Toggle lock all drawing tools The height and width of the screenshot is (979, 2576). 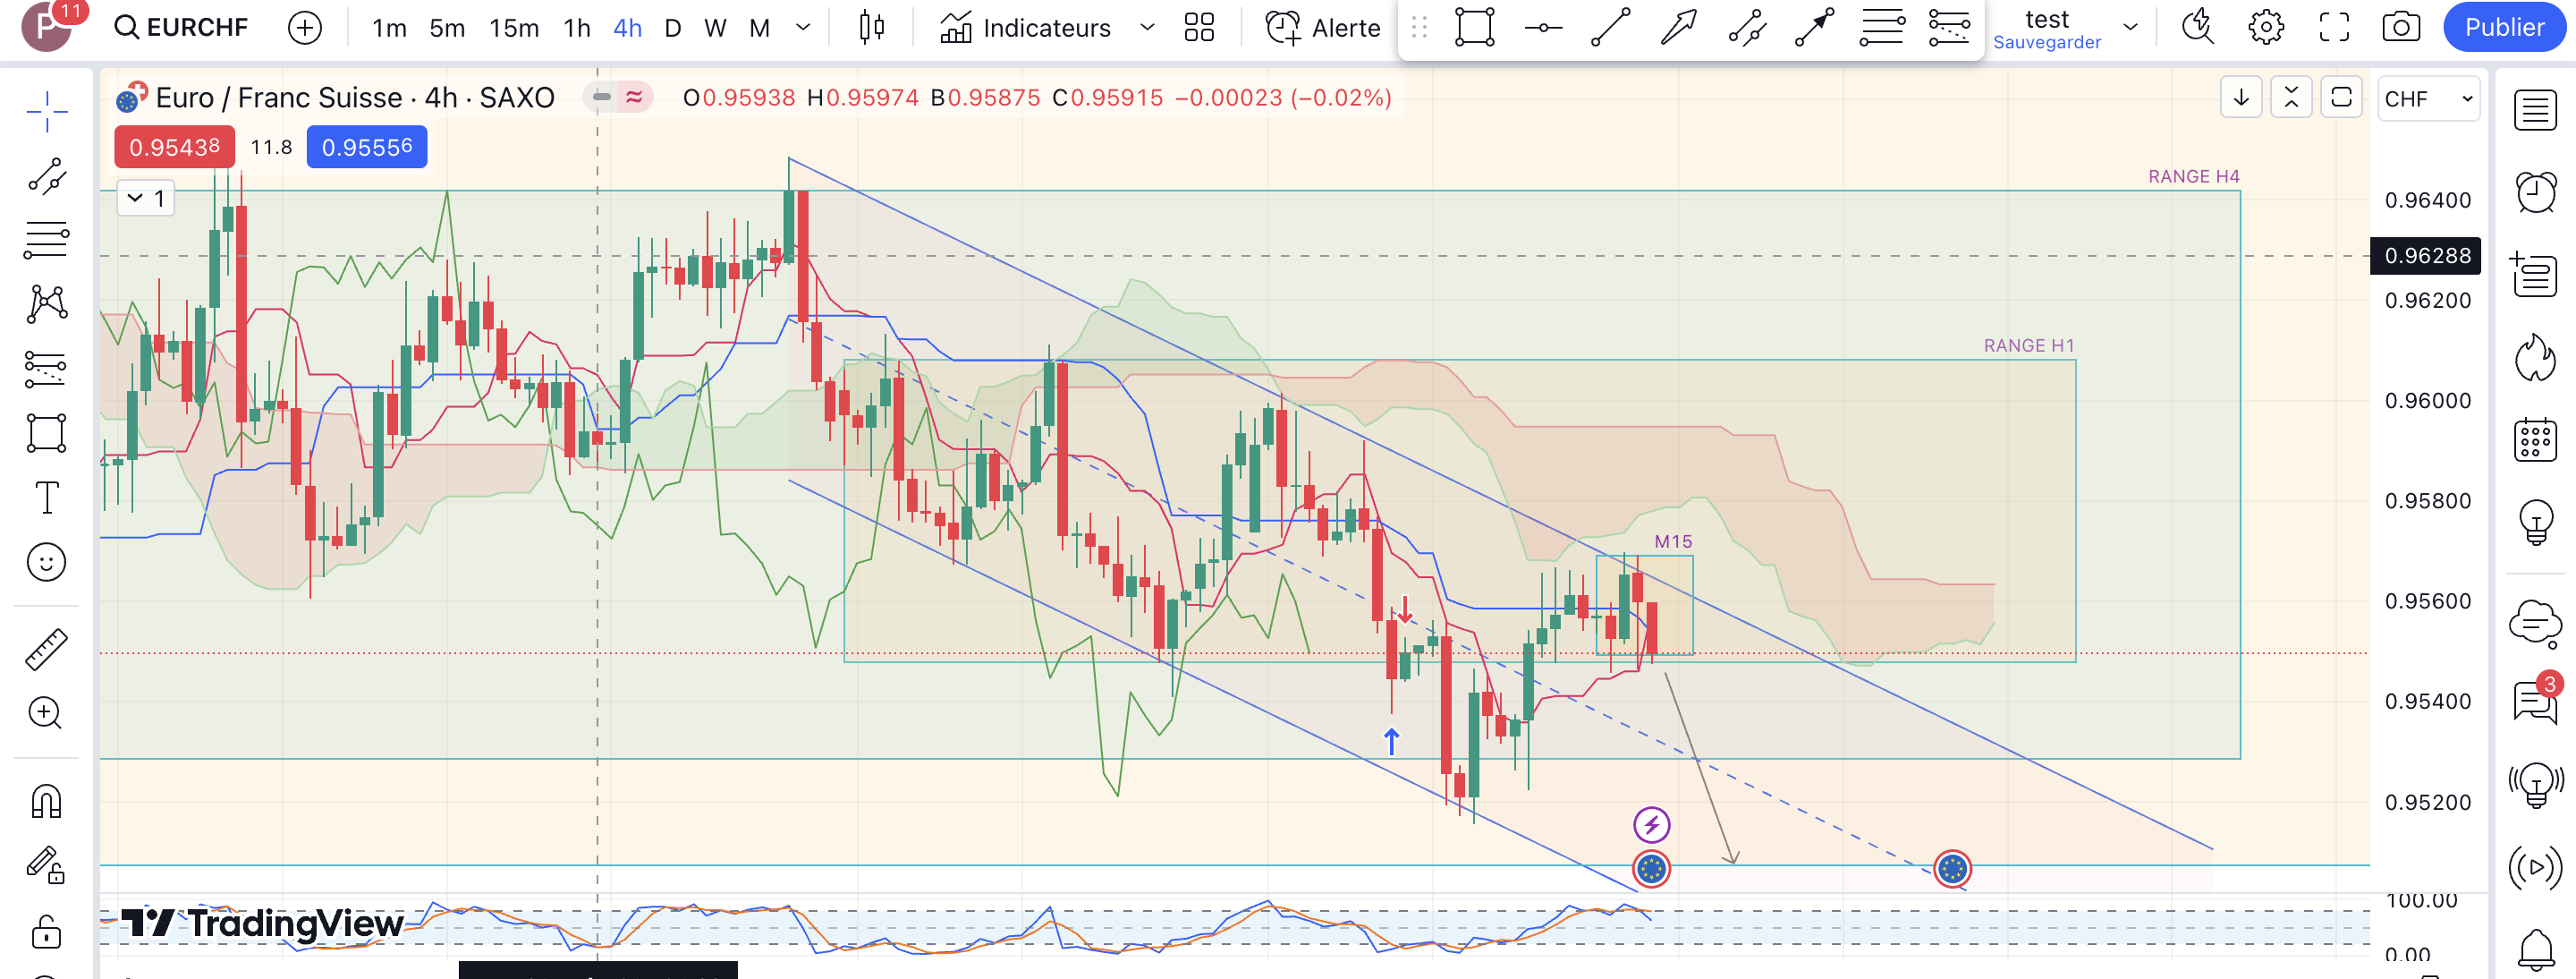46,931
